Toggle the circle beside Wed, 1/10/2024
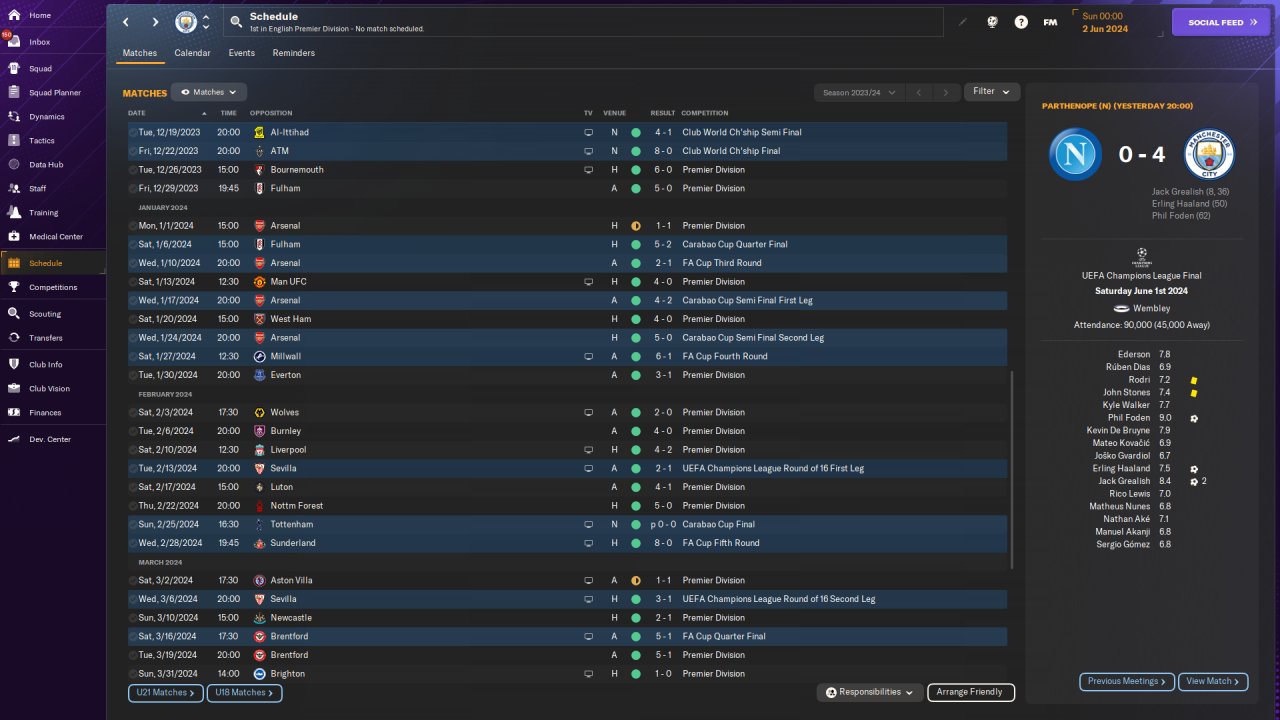The height and width of the screenshot is (720, 1280). [133, 263]
